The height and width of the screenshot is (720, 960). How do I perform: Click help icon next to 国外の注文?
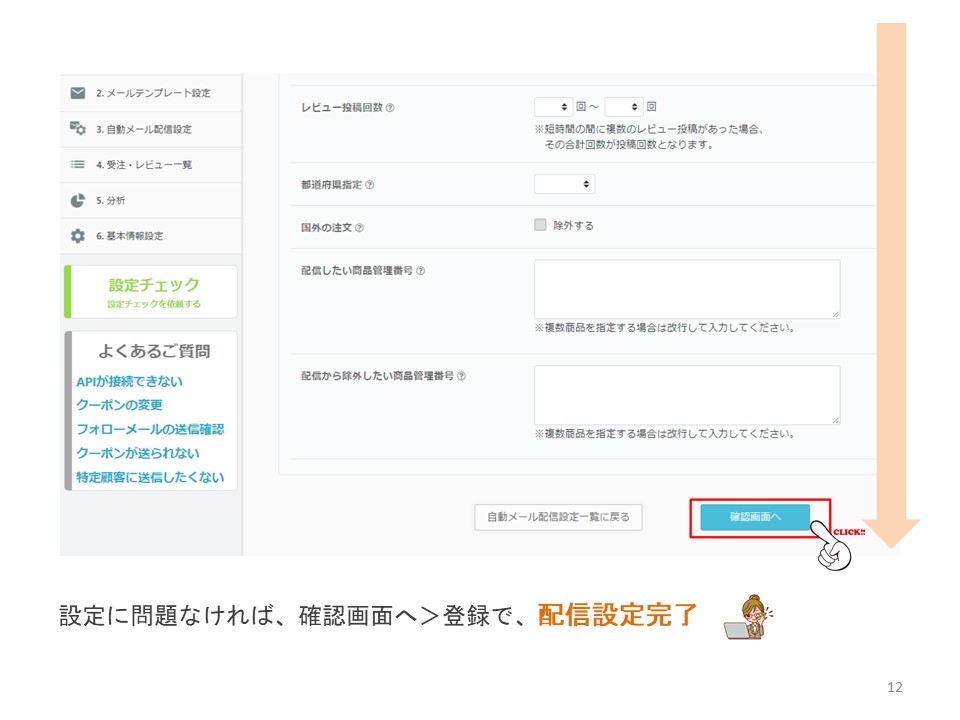tap(359, 228)
